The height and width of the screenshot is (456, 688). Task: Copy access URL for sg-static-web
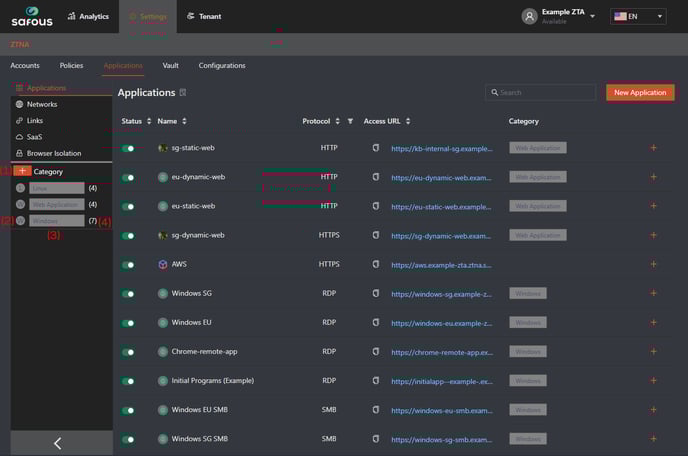pyautogui.click(x=376, y=148)
